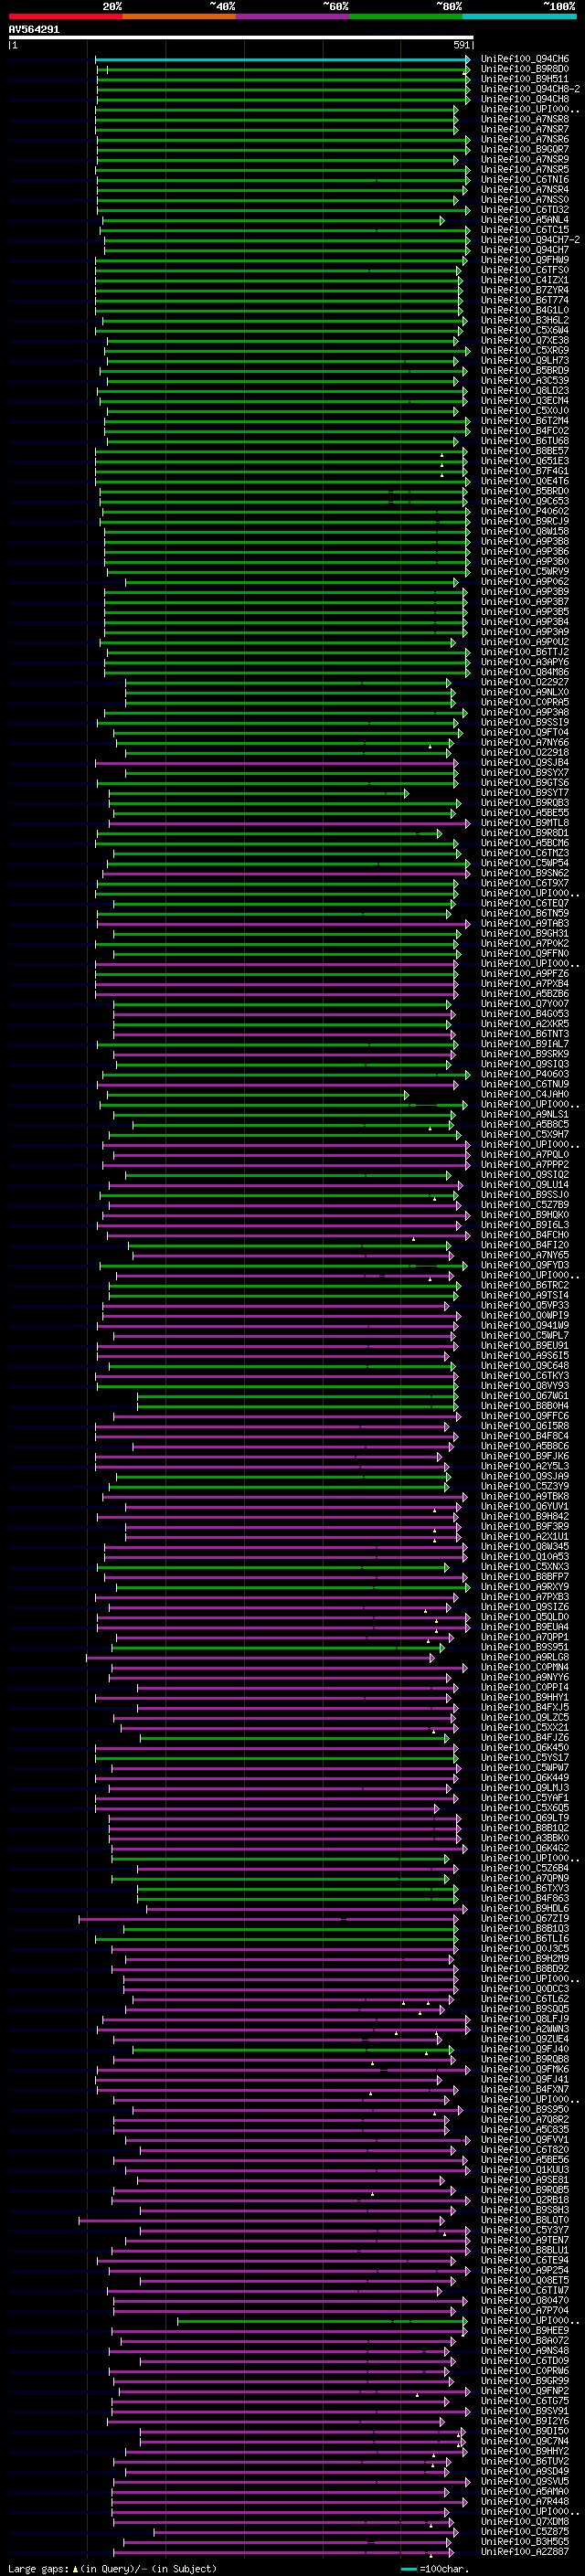This screenshot has height=2576, width=585.
Task: Select hit label UniRef100_Q8VY93
Action: [x=525, y=1386]
